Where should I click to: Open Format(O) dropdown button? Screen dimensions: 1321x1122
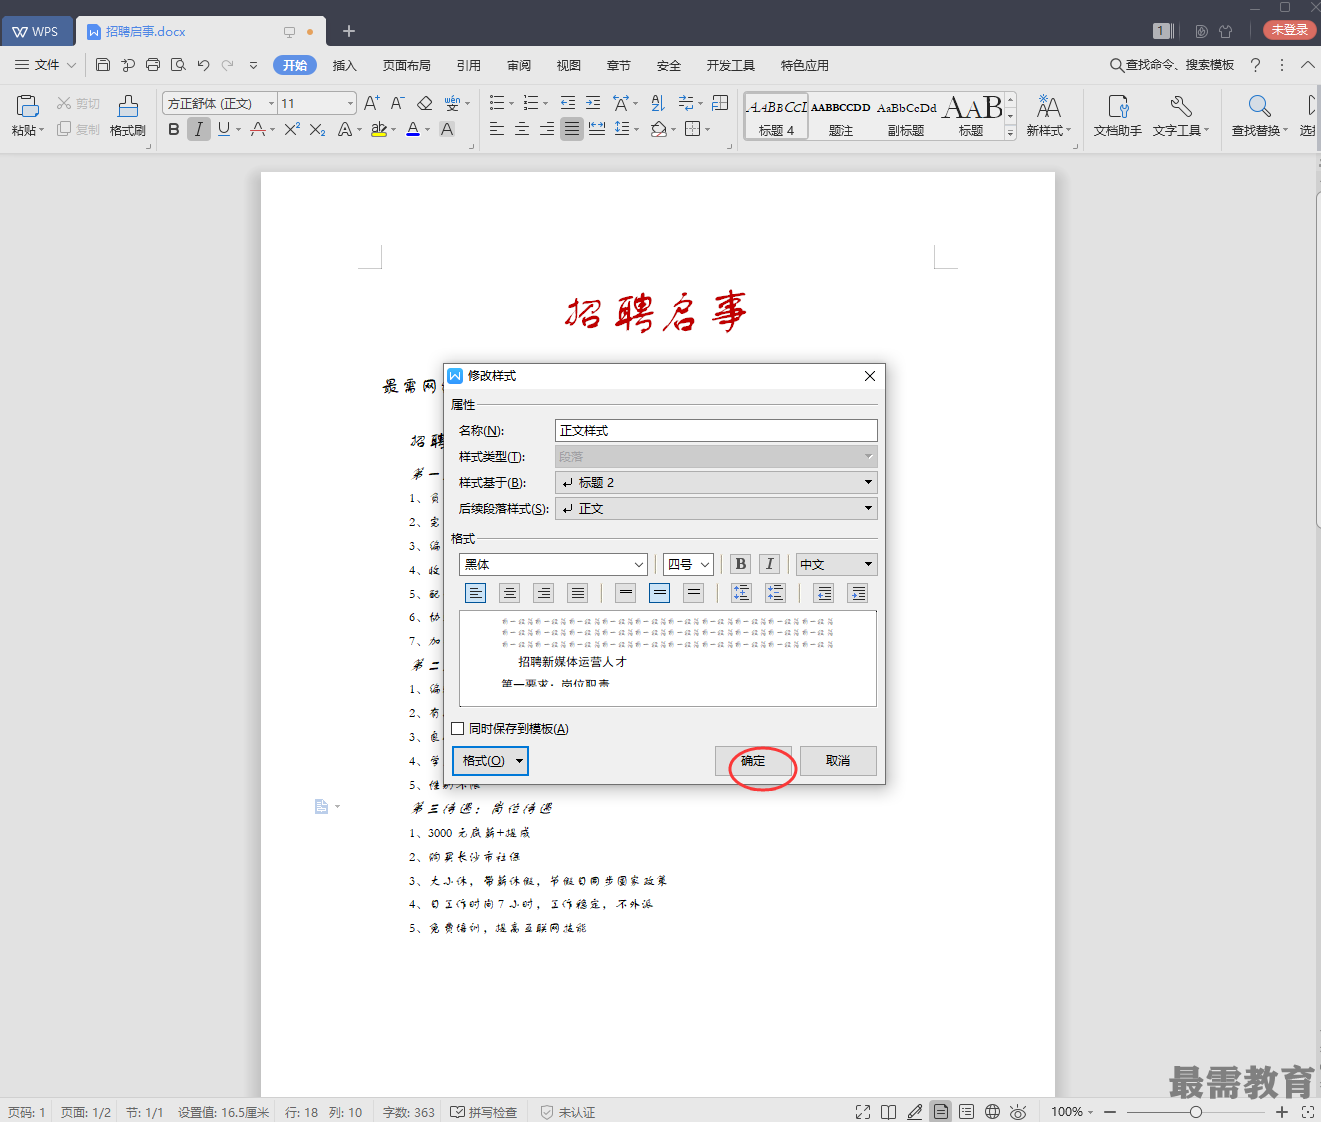(x=490, y=761)
